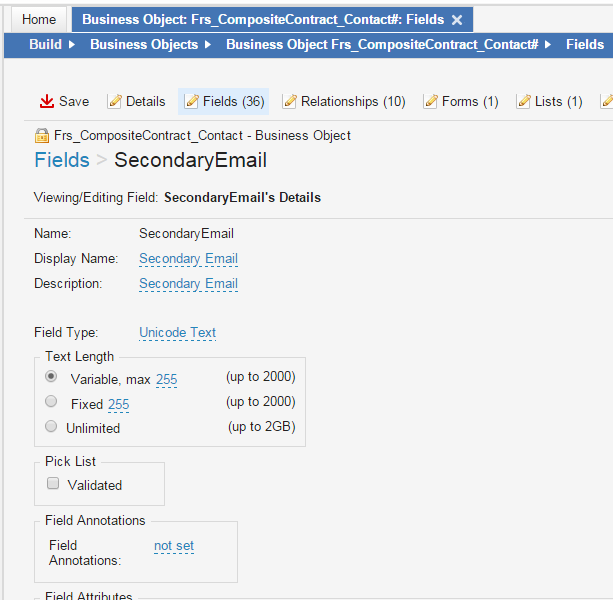The width and height of the screenshot is (613, 600).
Task: Edit the Display Name Secondary Email value
Action: 188,259
